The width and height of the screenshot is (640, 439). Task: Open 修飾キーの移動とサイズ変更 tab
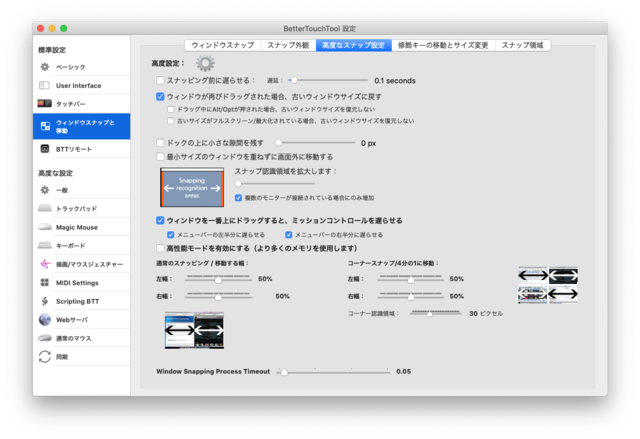pyautogui.click(x=443, y=45)
